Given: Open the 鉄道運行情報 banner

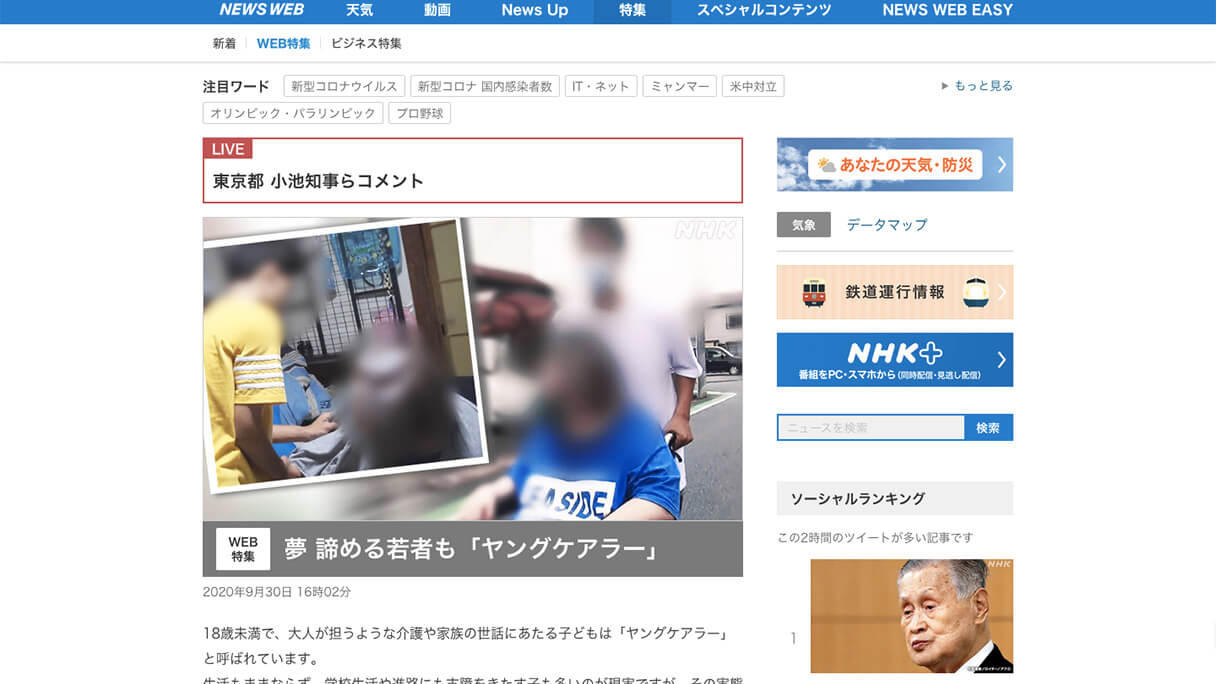Looking at the screenshot, I should [895, 292].
